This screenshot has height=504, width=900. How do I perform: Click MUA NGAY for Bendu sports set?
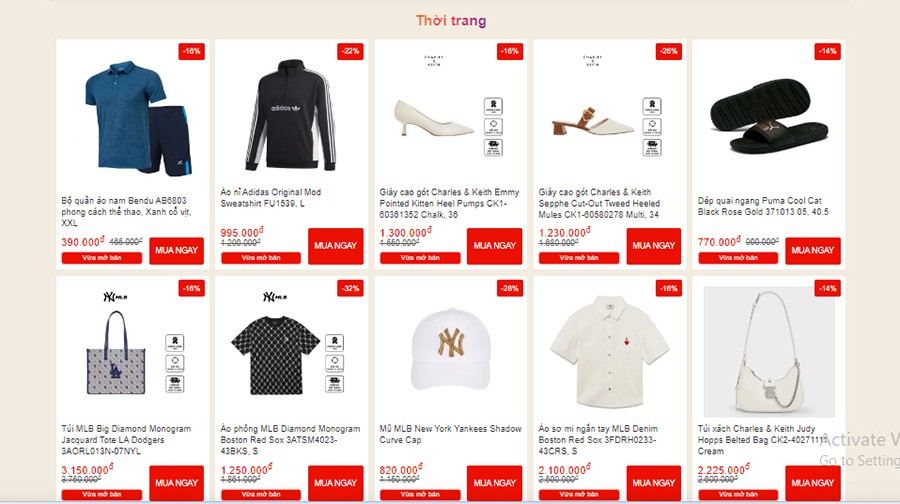pos(176,250)
